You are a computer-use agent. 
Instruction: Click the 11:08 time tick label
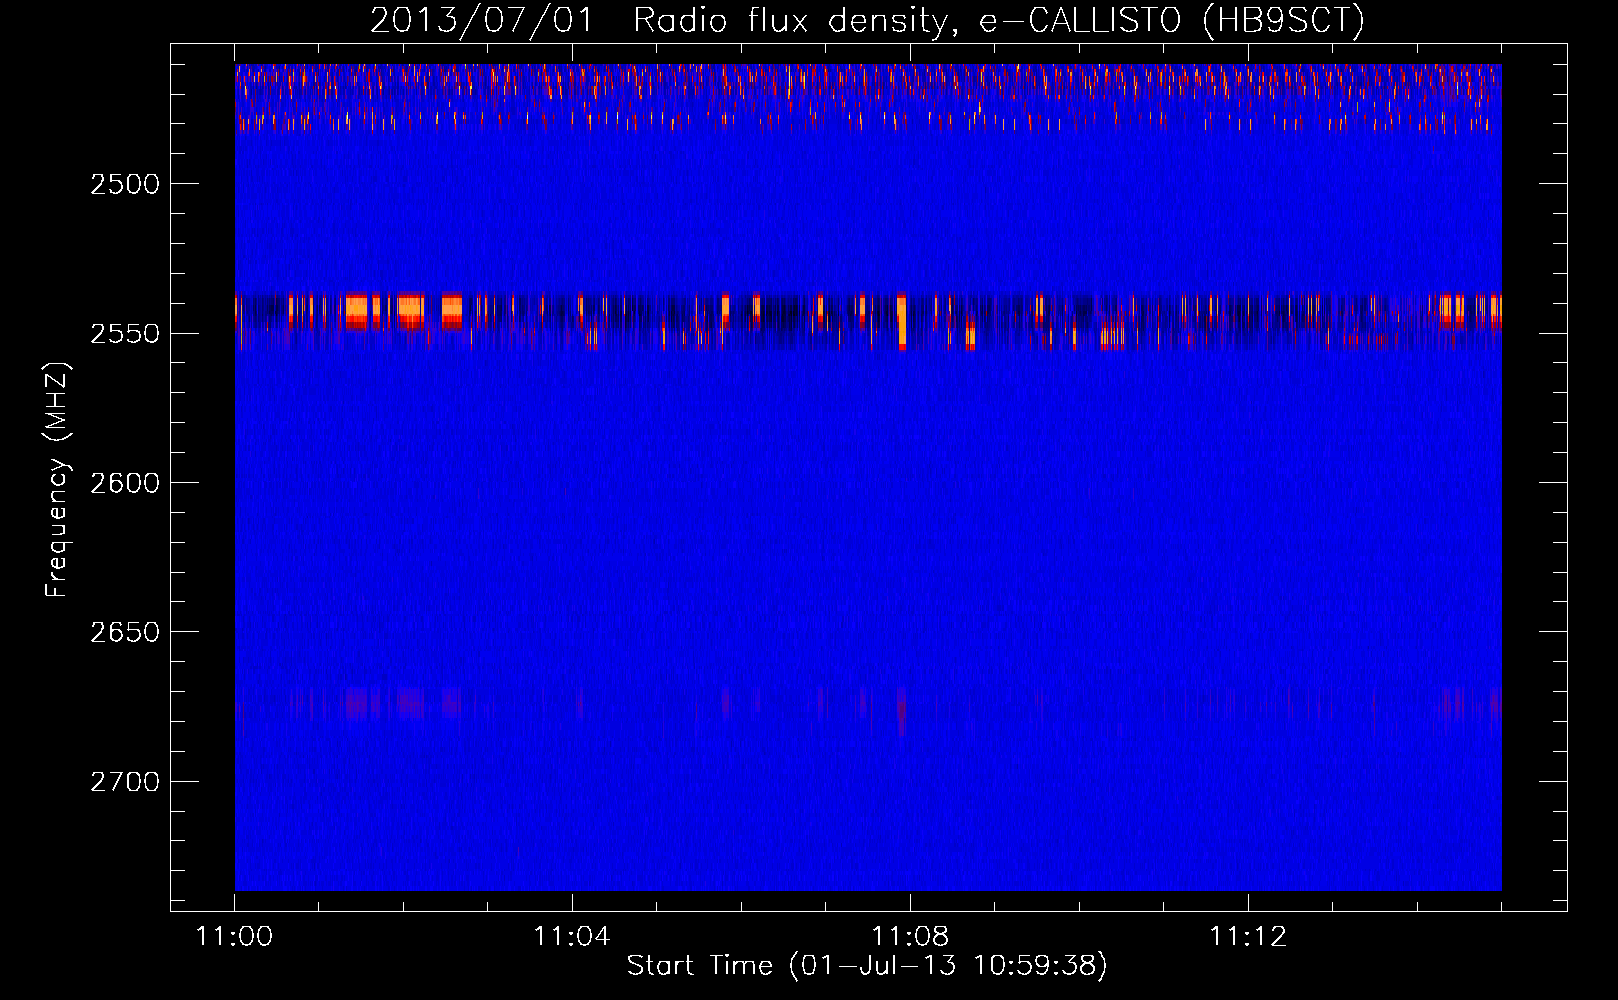[910, 936]
